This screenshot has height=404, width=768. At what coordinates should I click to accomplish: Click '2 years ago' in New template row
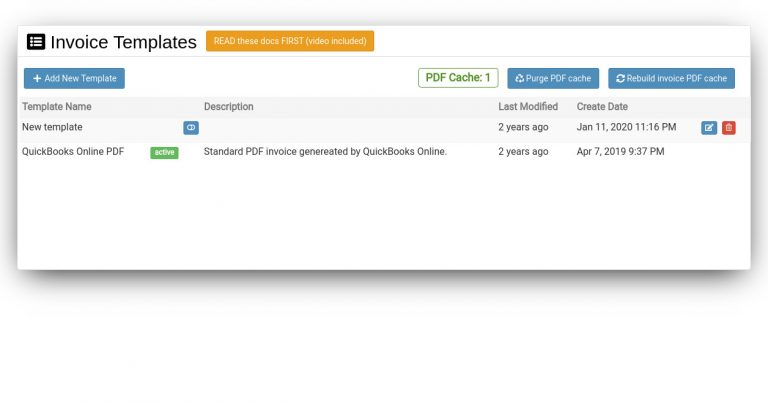coord(523,127)
